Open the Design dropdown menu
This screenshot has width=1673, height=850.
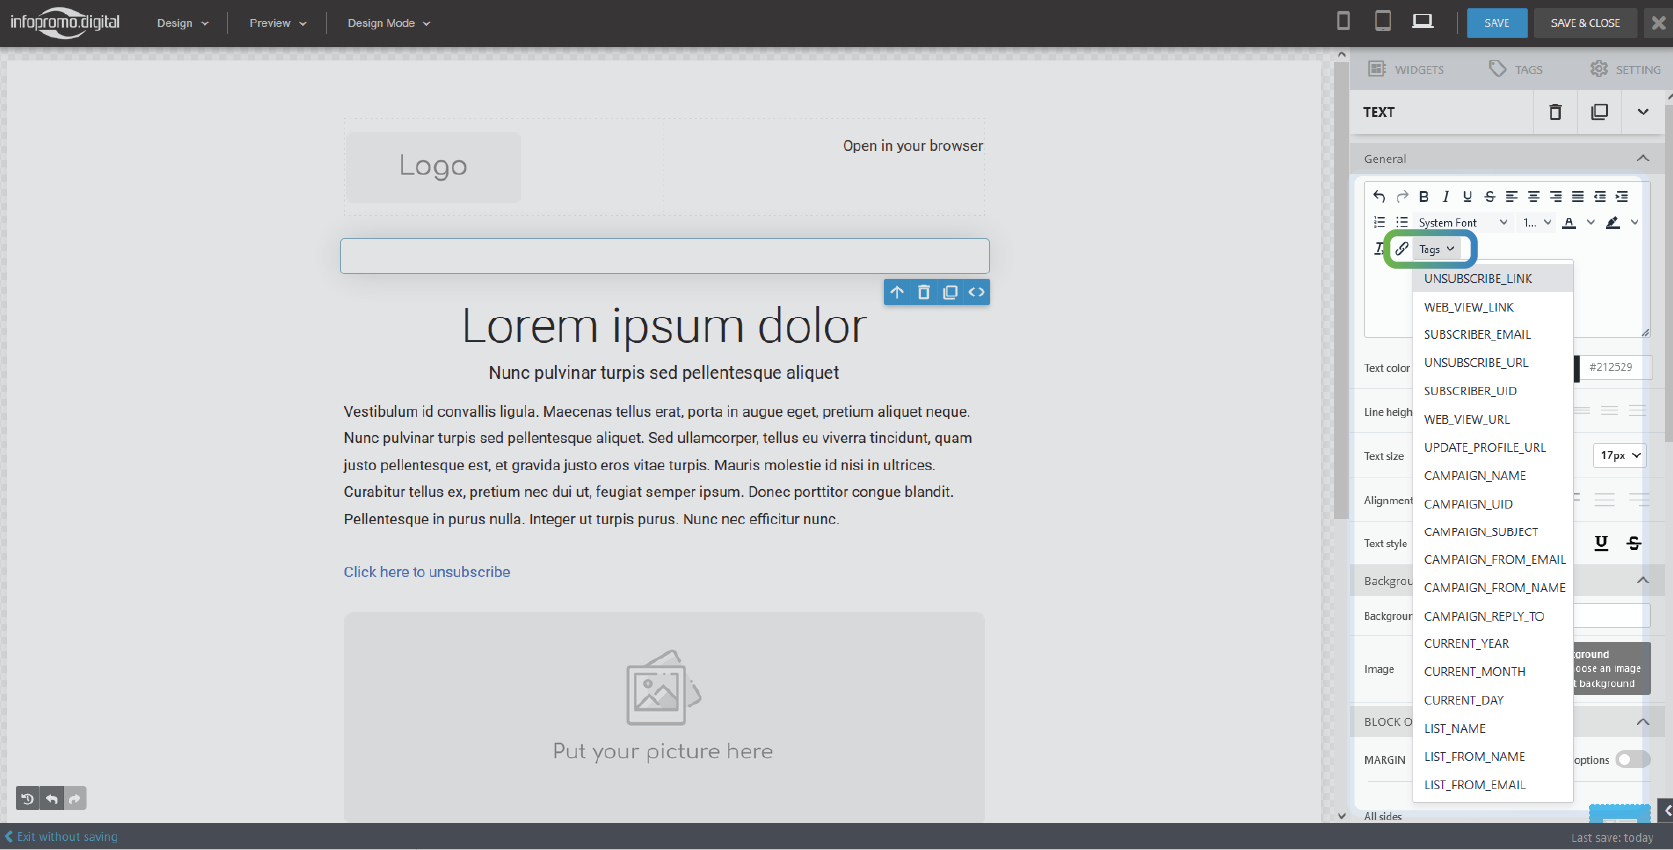pos(183,23)
